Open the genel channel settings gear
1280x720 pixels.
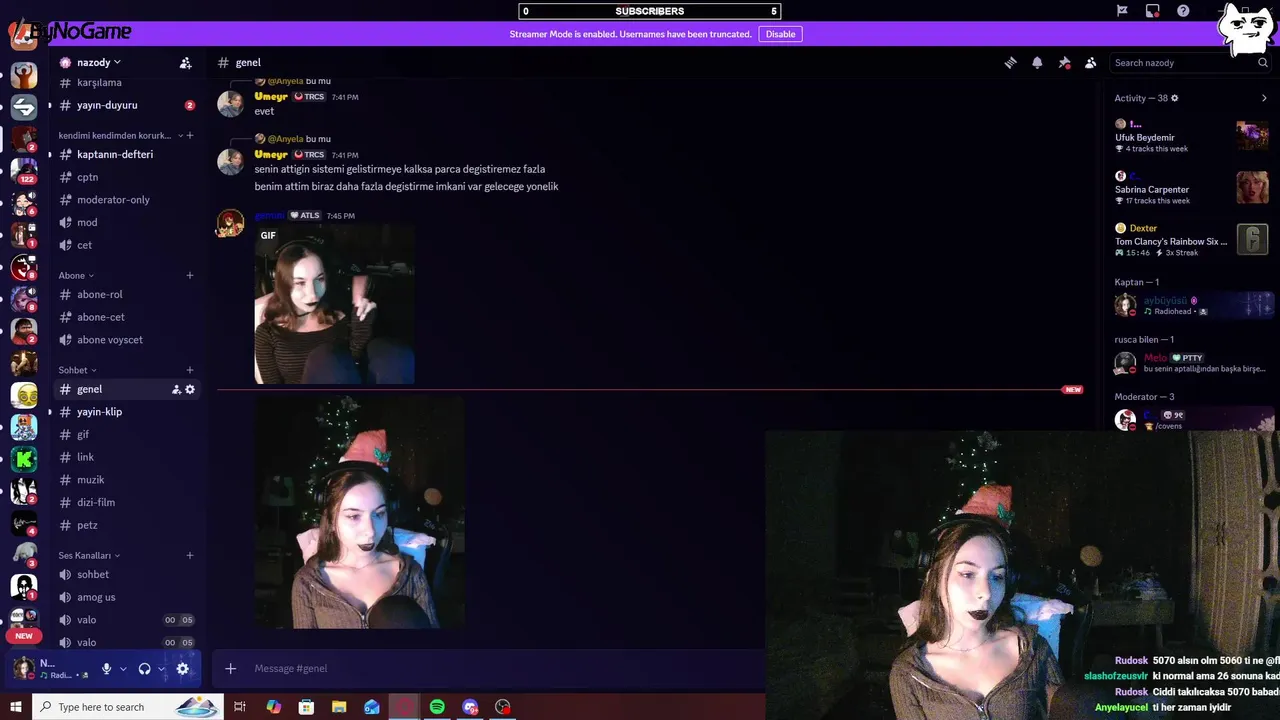point(190,389)
